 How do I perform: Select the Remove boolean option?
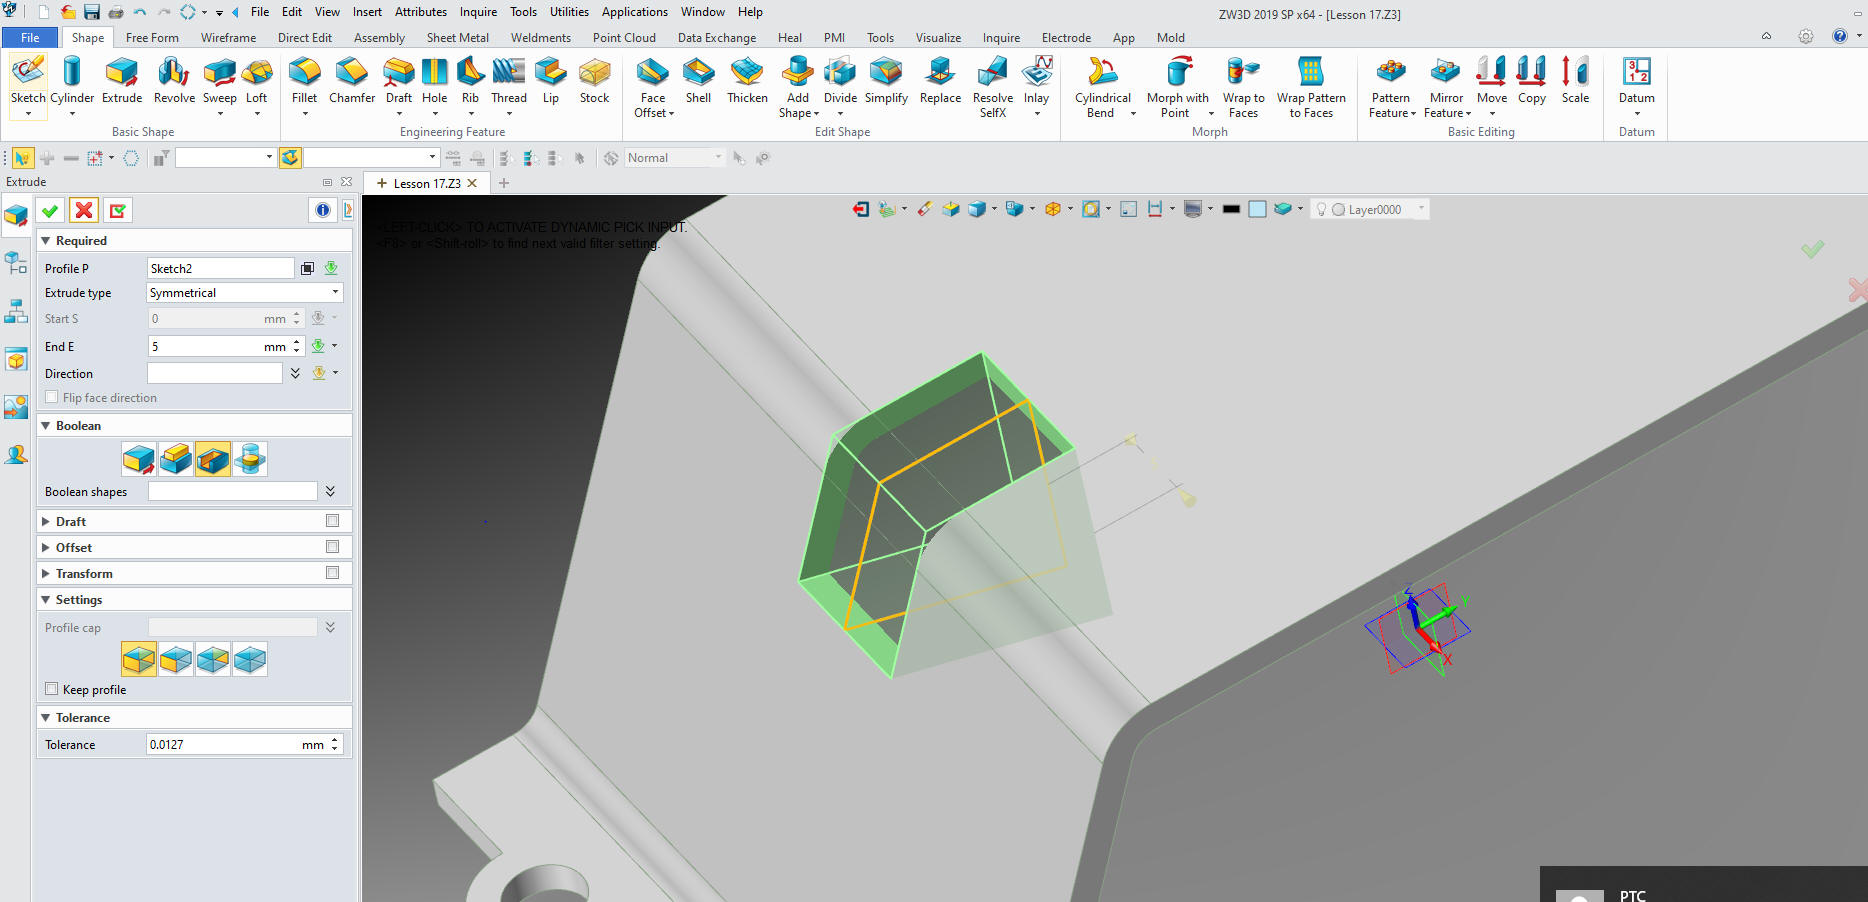tap(213, 459)
